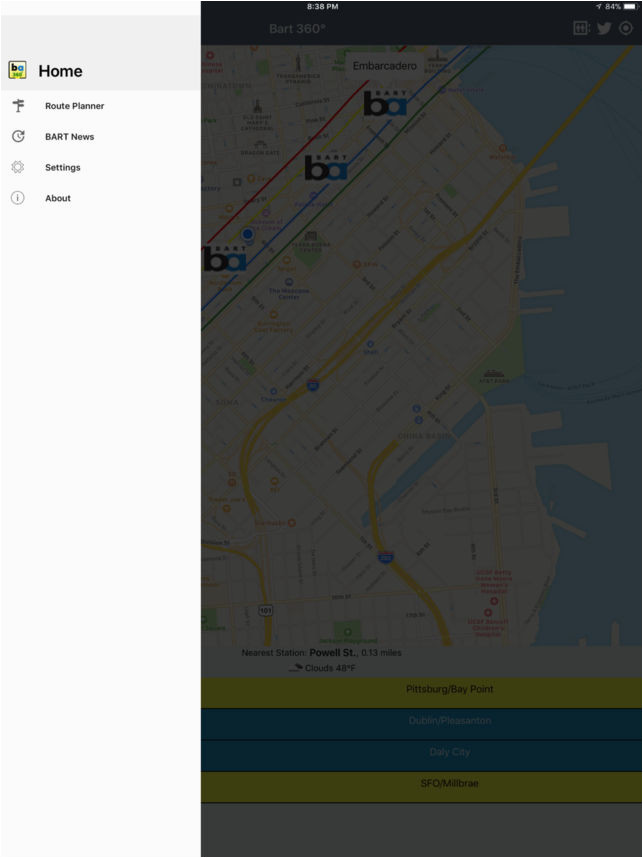643x858 pixels.
Task: Tap the 8:38 PM clock in status bar
Action: coord(322,7)
